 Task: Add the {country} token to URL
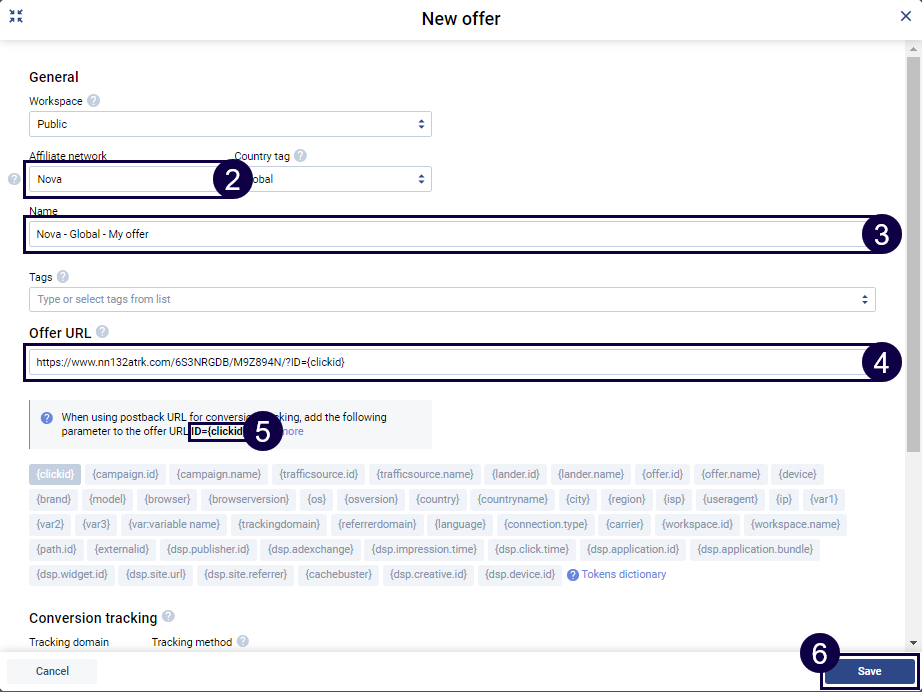(437, 498)
